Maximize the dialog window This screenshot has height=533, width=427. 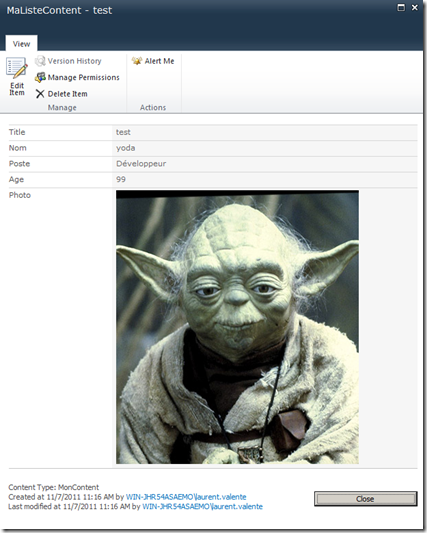click(x=401, y=8)
